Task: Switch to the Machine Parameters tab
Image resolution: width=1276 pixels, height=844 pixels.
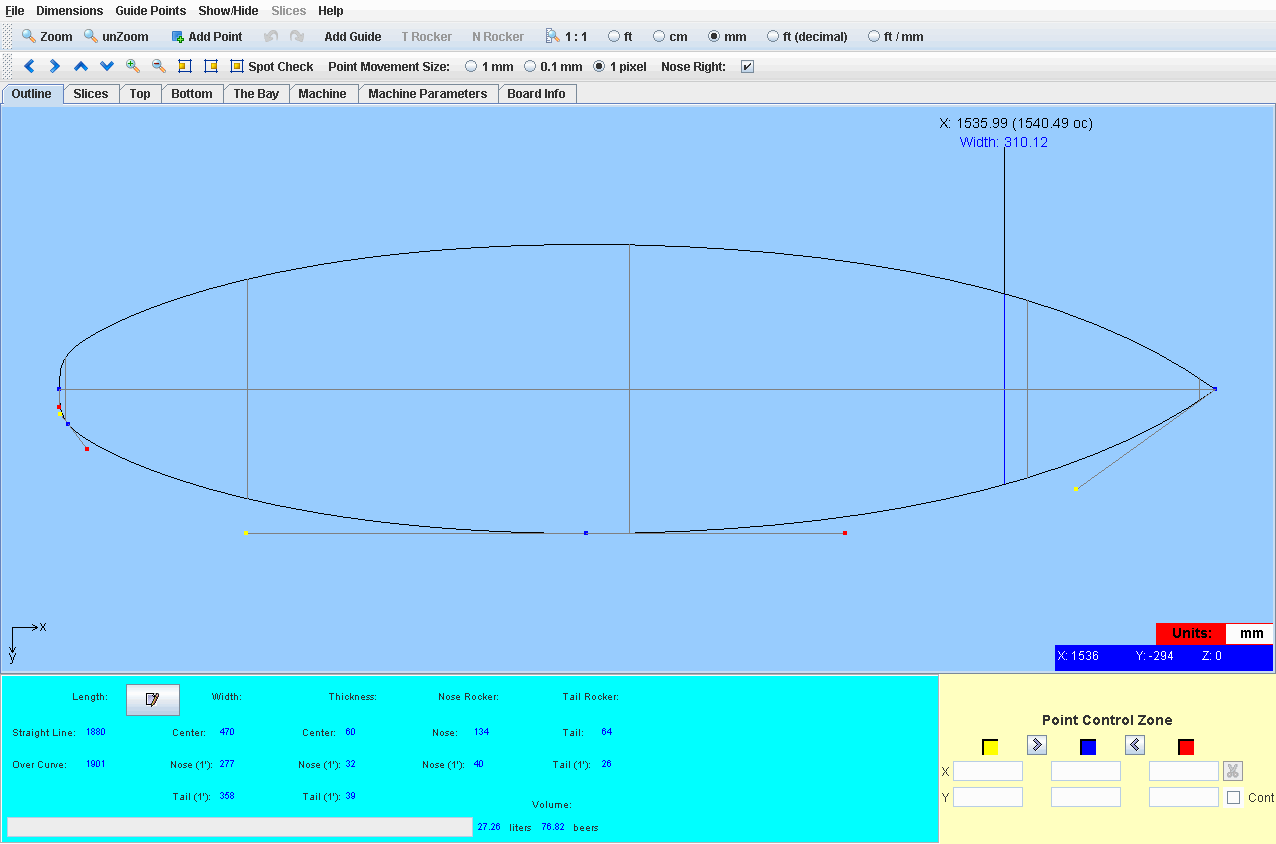Action: tap(427, 94)
